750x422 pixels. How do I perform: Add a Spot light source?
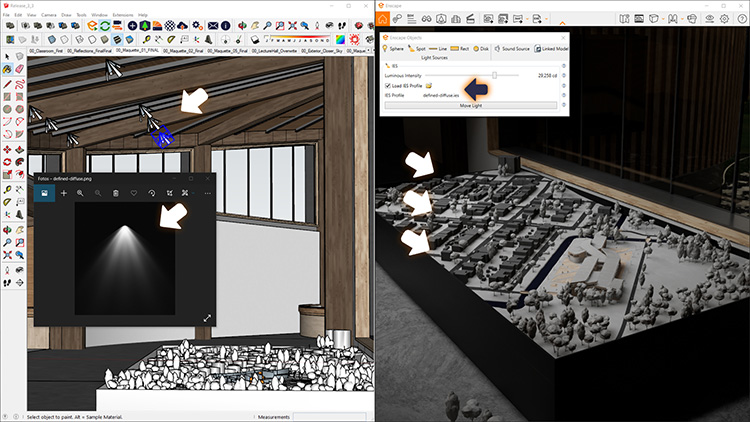(417, 48)
